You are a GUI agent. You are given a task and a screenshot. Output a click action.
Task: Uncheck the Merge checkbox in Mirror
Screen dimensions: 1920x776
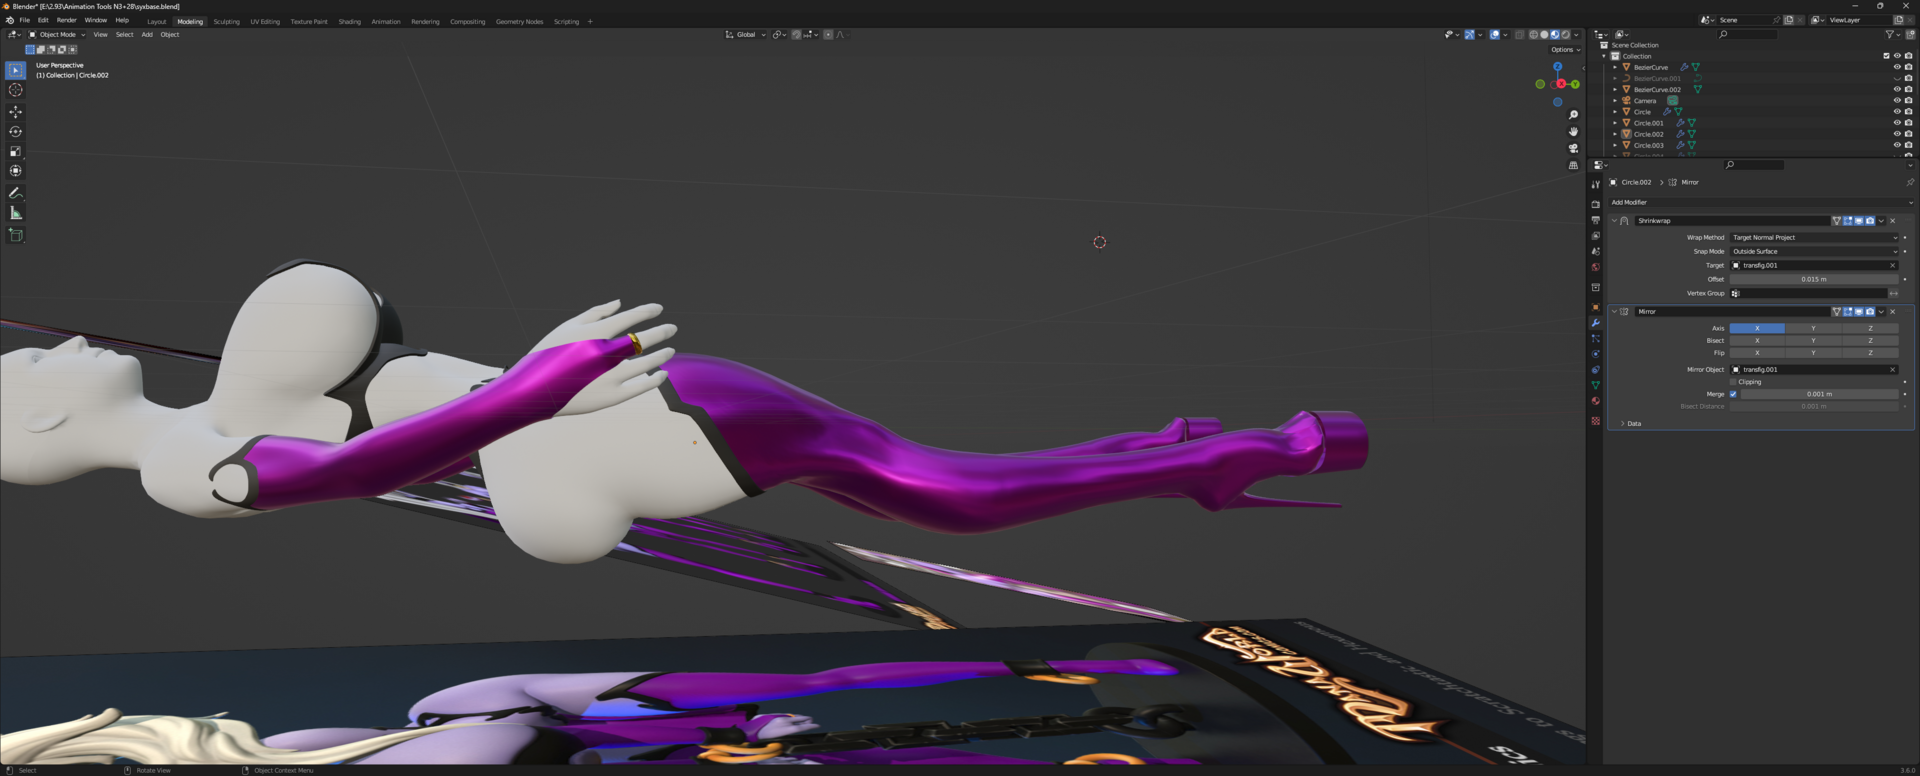coord(1733,394)
